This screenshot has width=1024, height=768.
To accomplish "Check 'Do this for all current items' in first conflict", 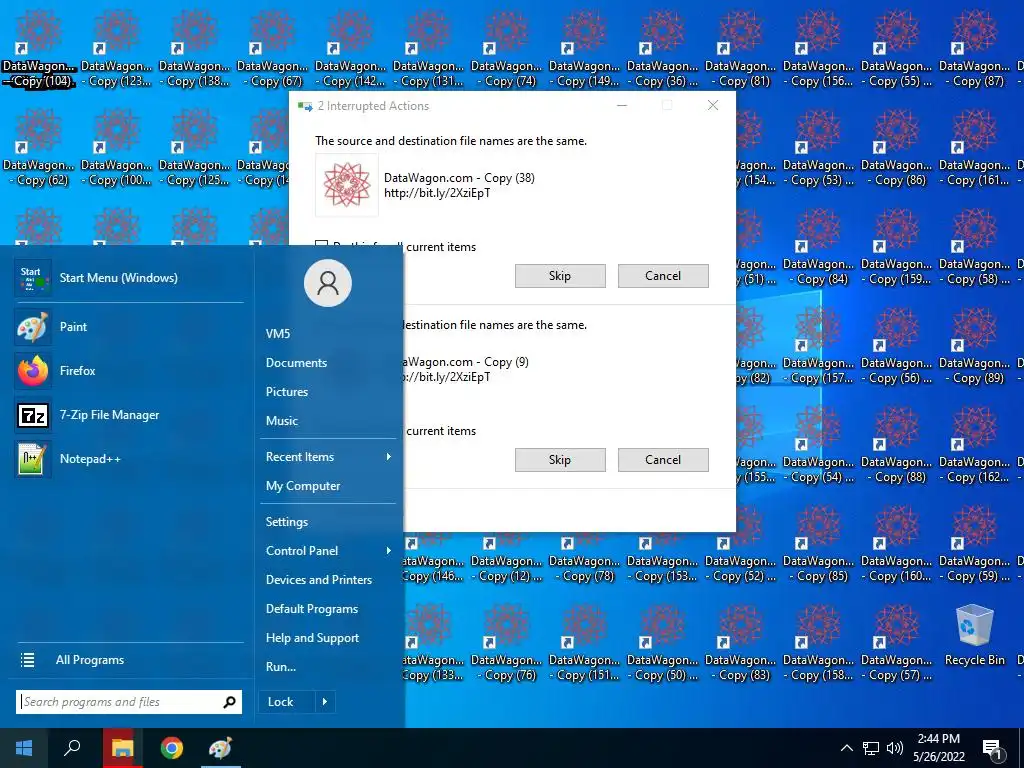I will click(321, 243).
